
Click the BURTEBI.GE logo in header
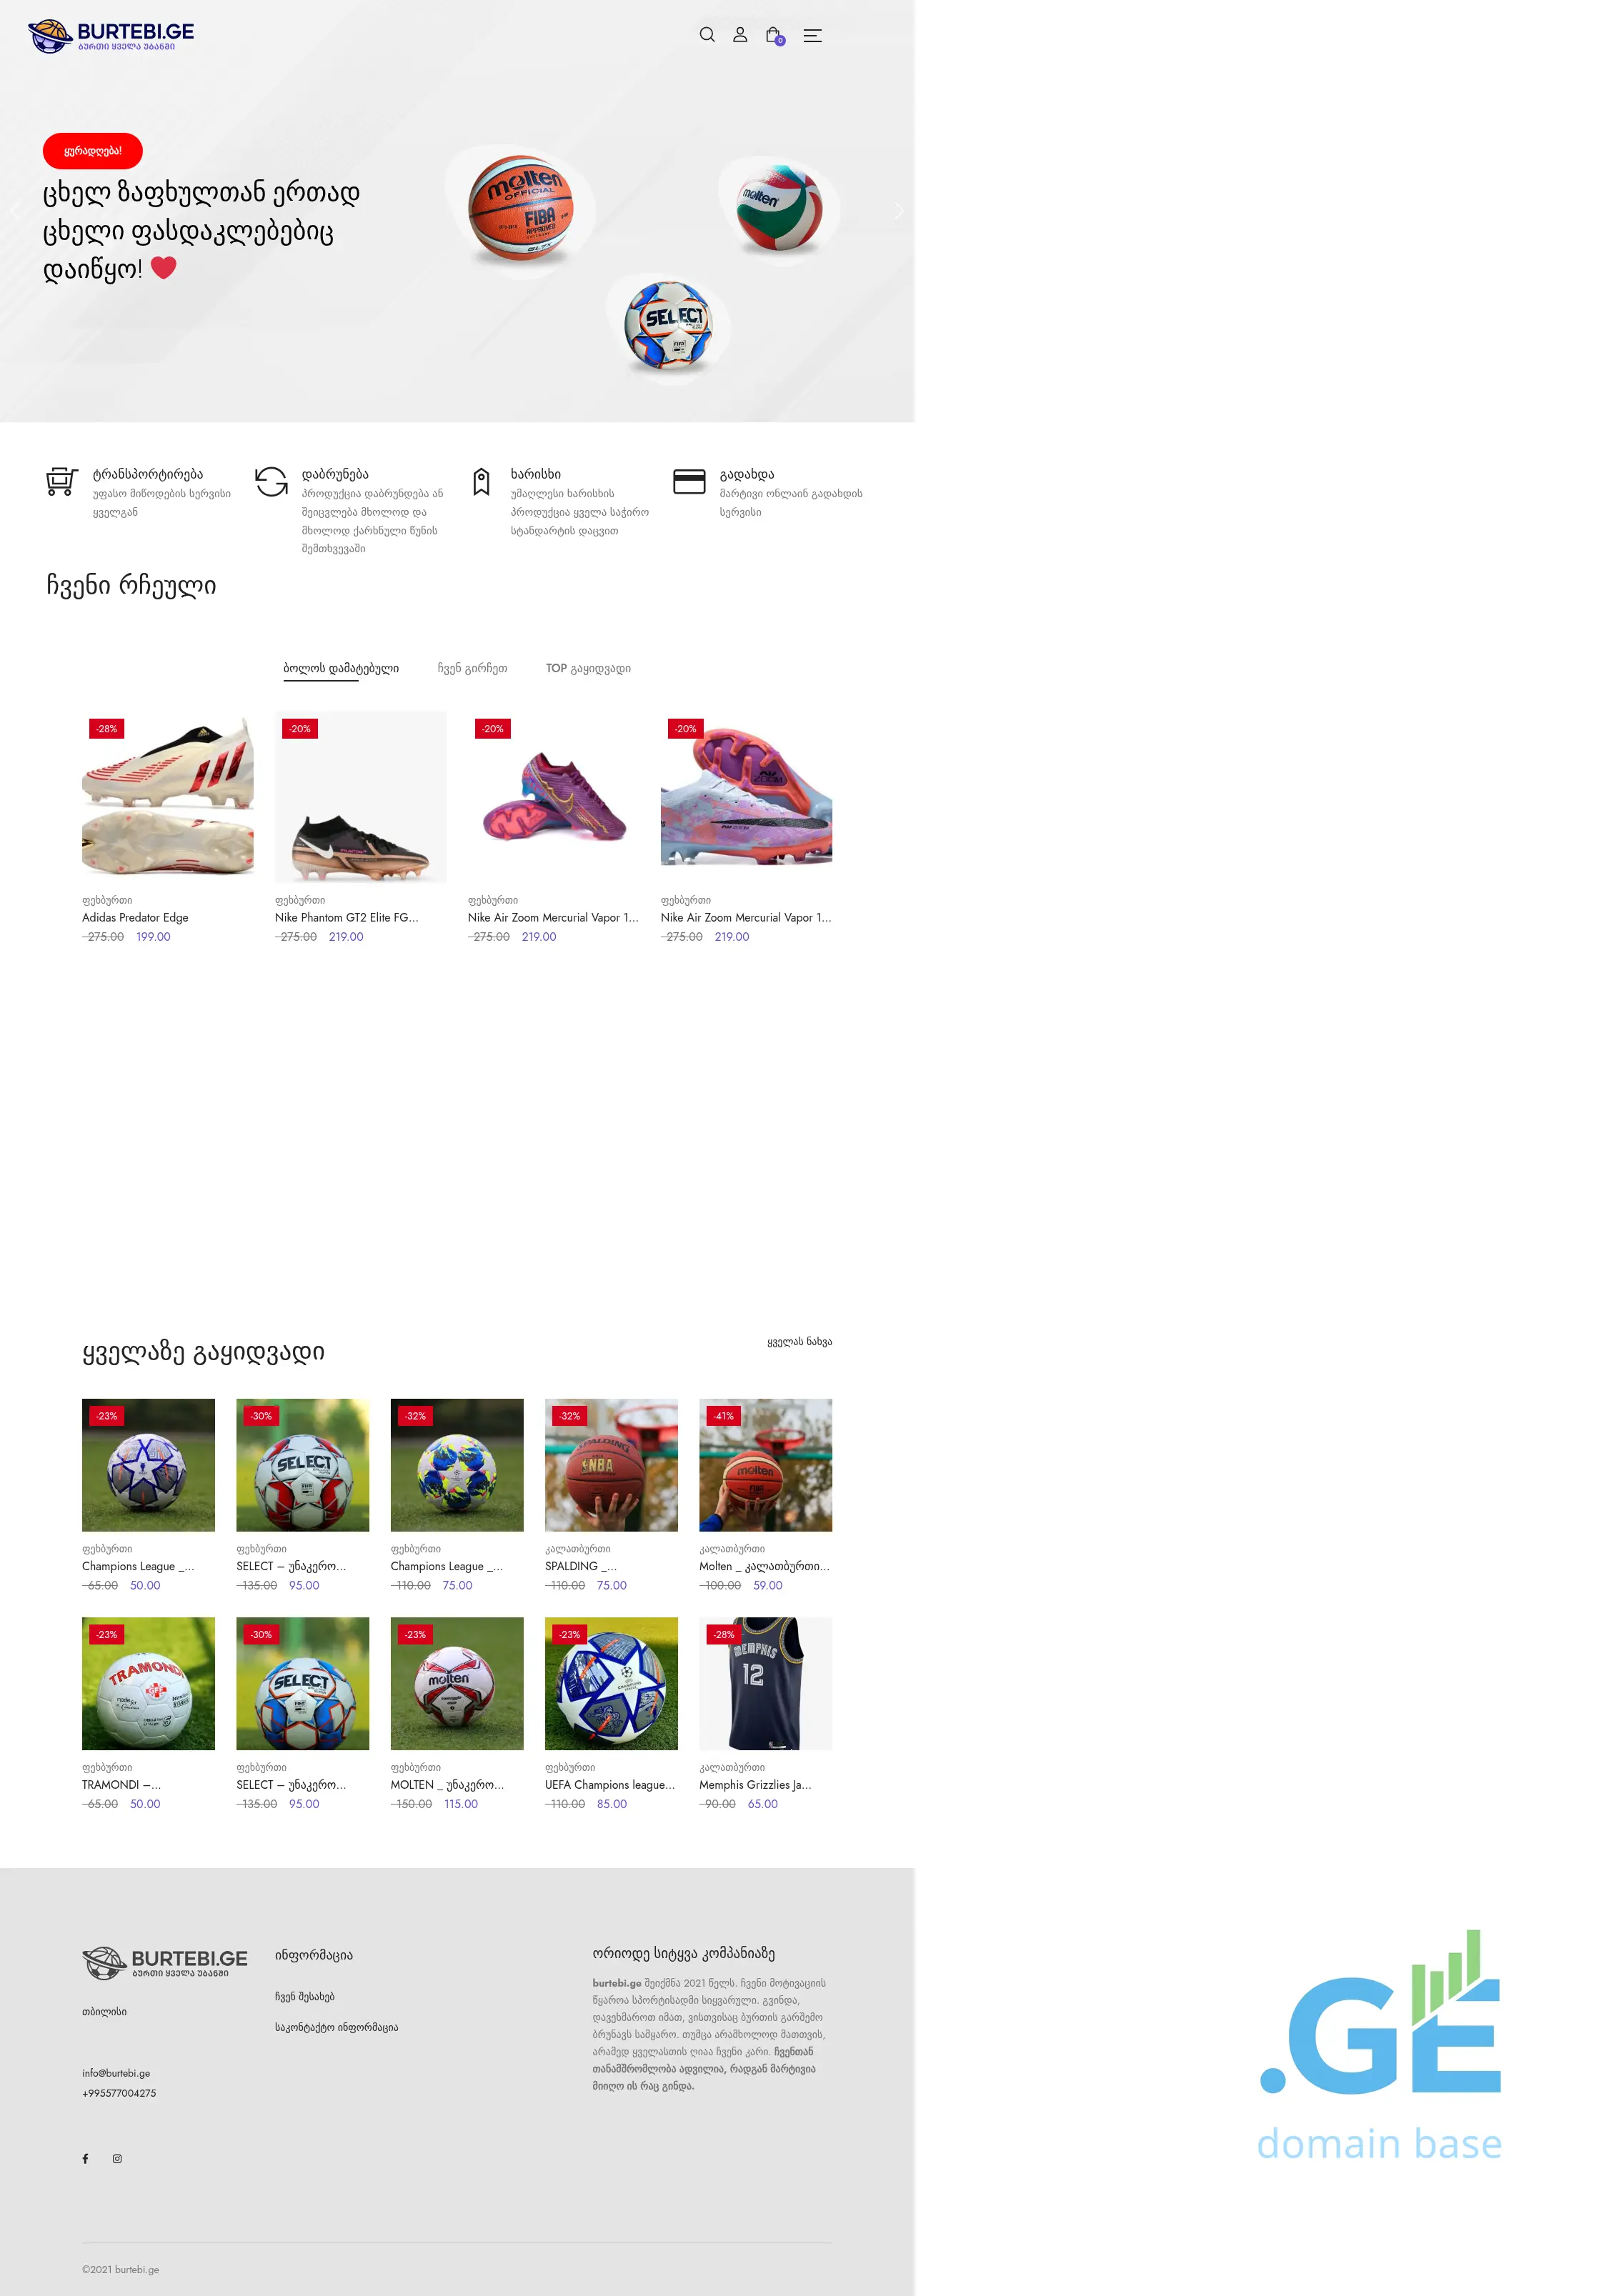pos(111,36)
